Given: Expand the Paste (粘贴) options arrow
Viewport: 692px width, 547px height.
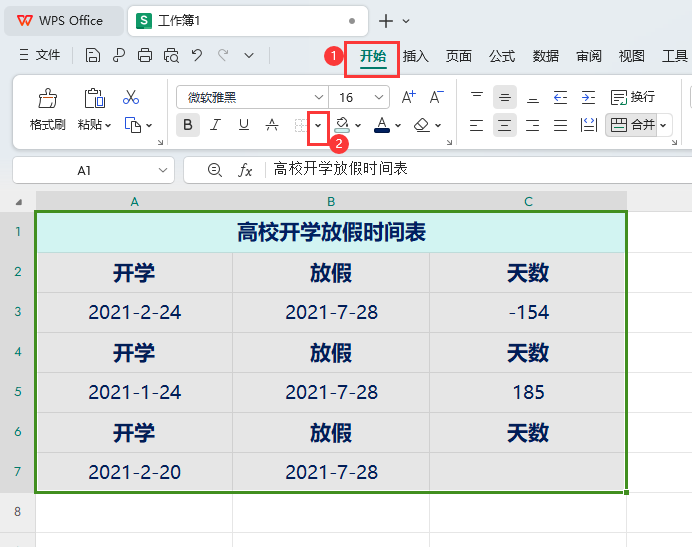Looking at the screenshot, I should coord(108,126).
